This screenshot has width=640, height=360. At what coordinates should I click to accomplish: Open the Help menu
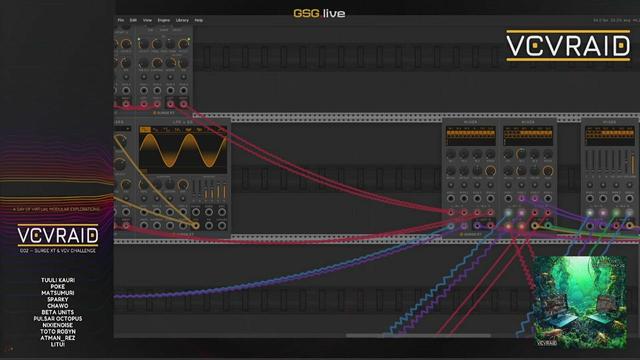[x=198, y=20]
